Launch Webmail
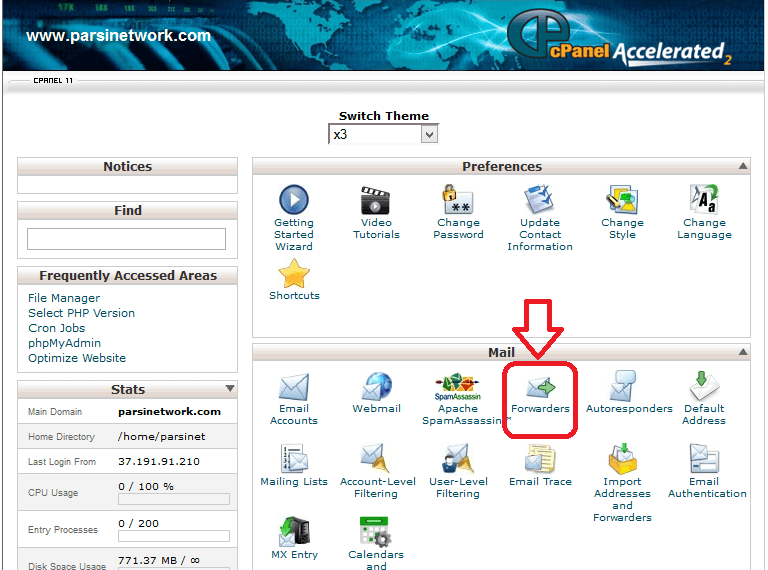 pyautogui.click(x=376, y=388)
